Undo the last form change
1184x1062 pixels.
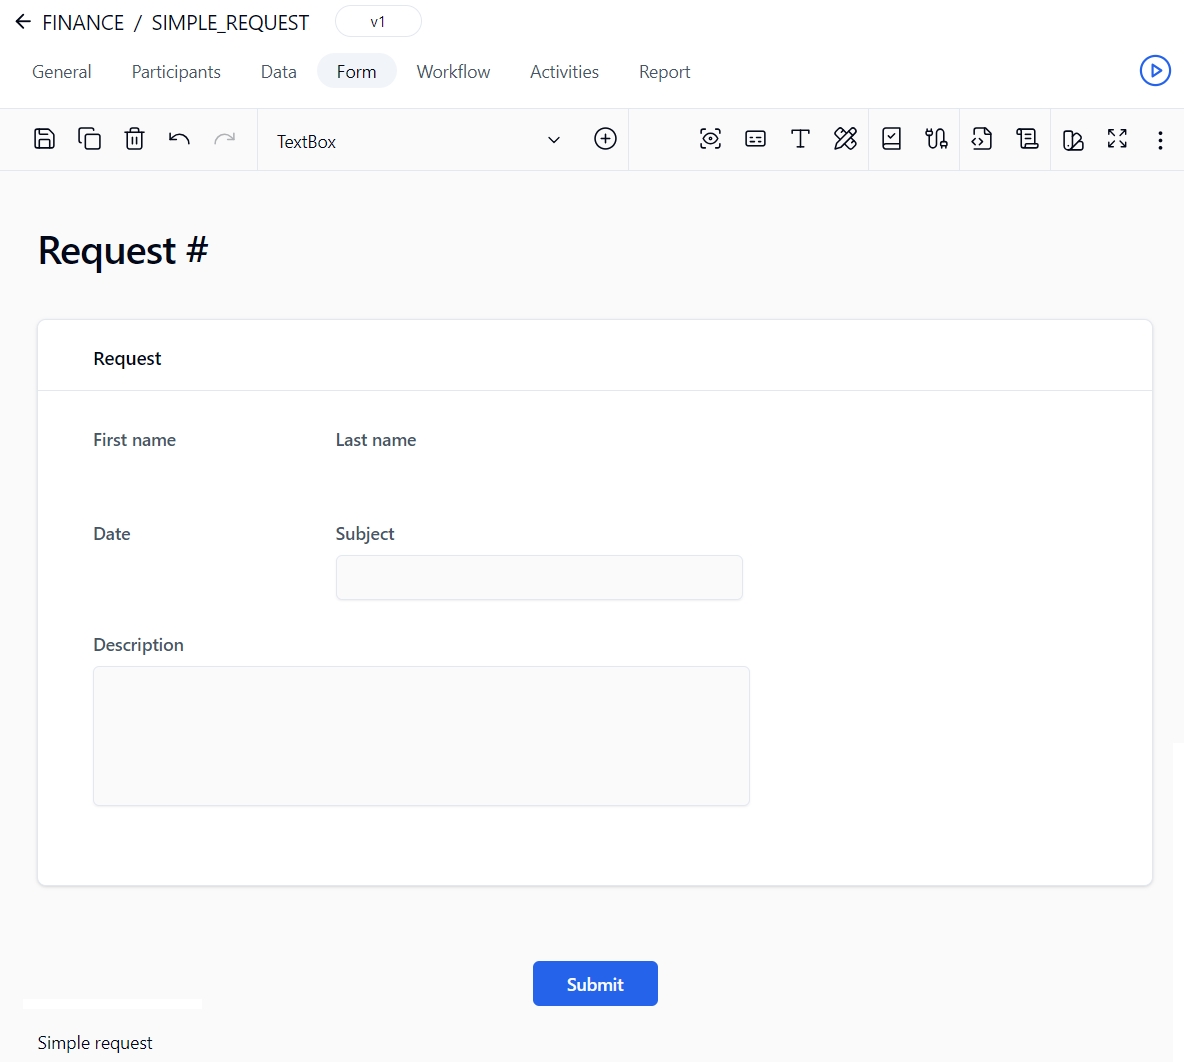[x=179, y=139]
